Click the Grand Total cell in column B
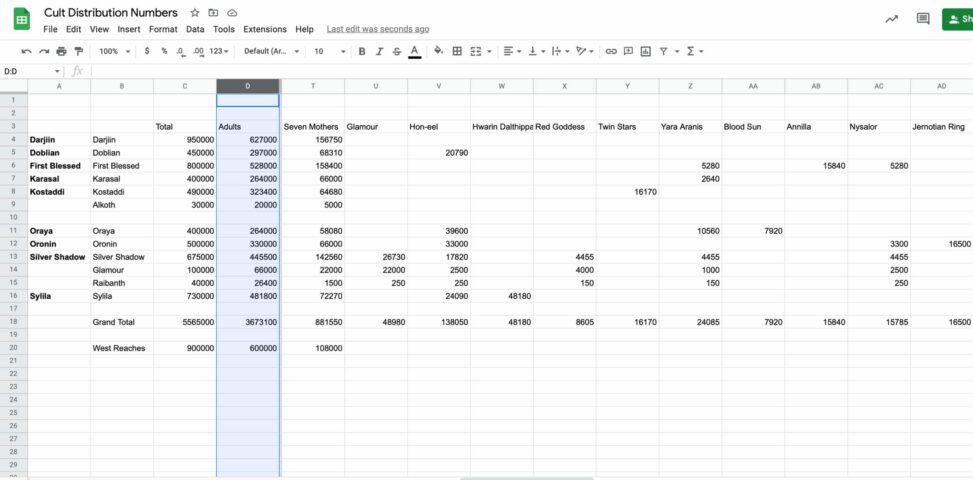The height and width of the screenshot is (480, 973). click(121, 322)
